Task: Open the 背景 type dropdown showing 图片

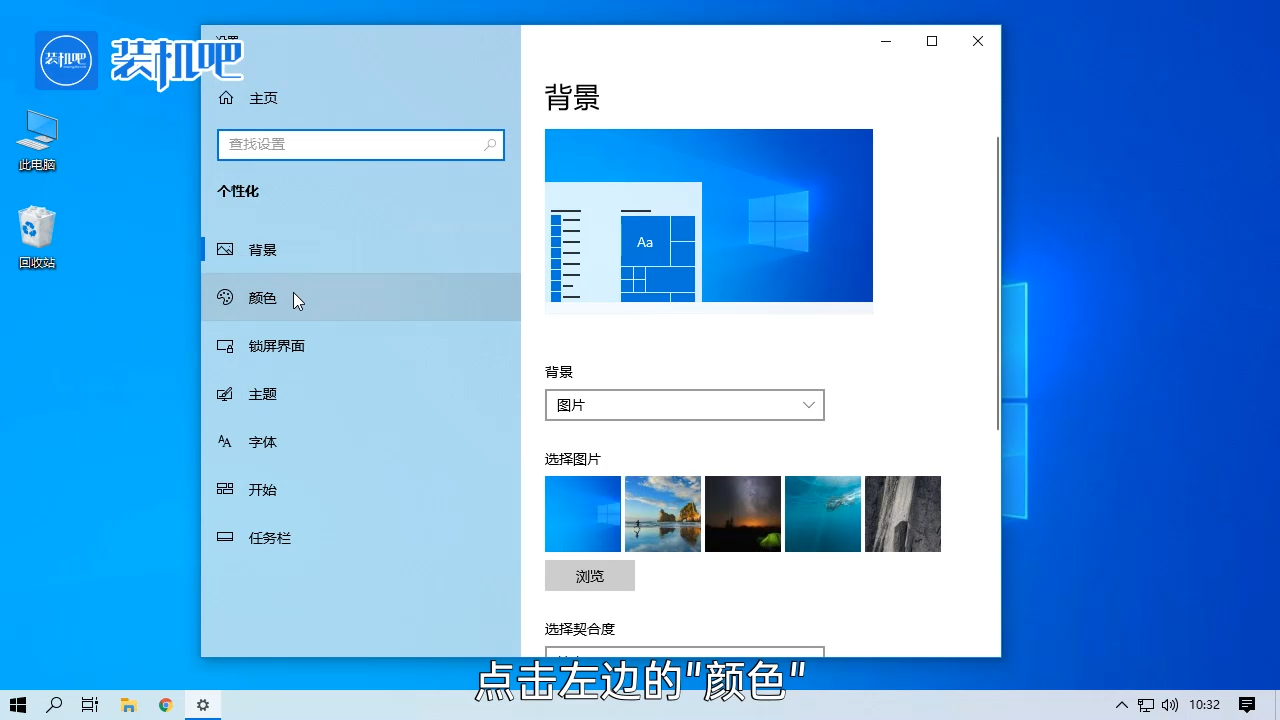Action: coord(684,404)
